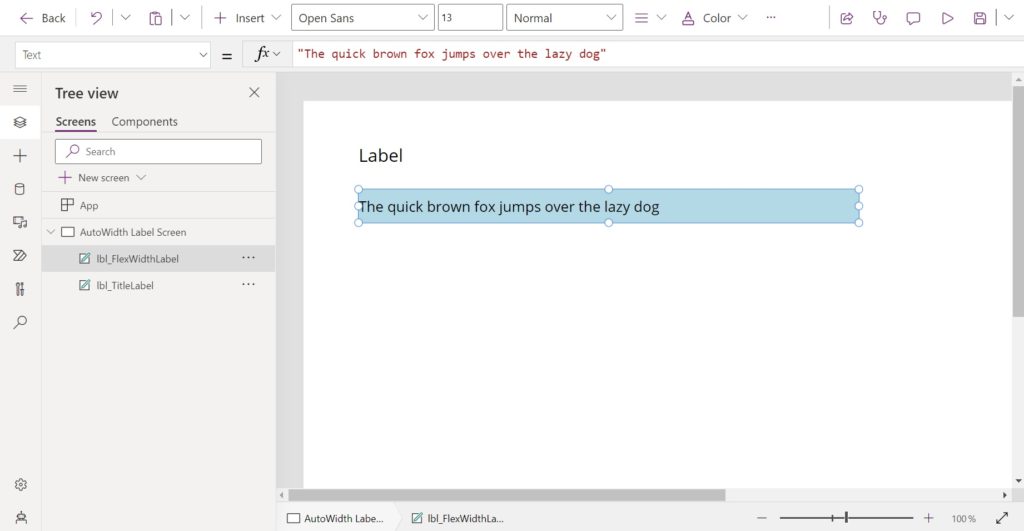
Task: Click the Back button
Action: click(42, 18)
